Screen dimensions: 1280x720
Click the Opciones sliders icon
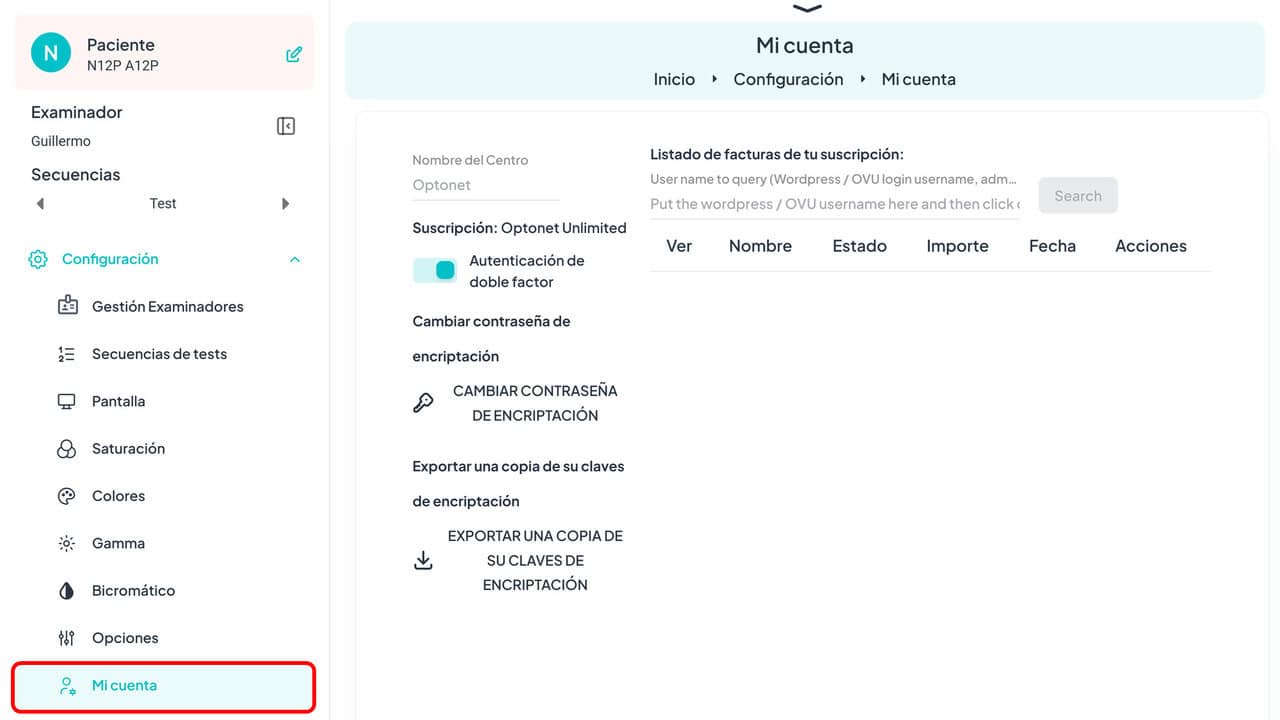point(67,638)
